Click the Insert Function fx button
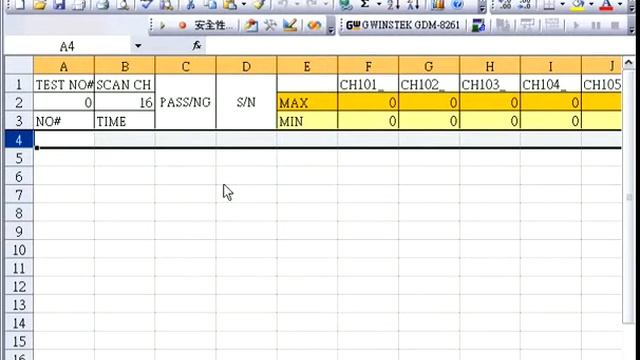The width and height of the screenshot is (640, 360). click(197, 46)
